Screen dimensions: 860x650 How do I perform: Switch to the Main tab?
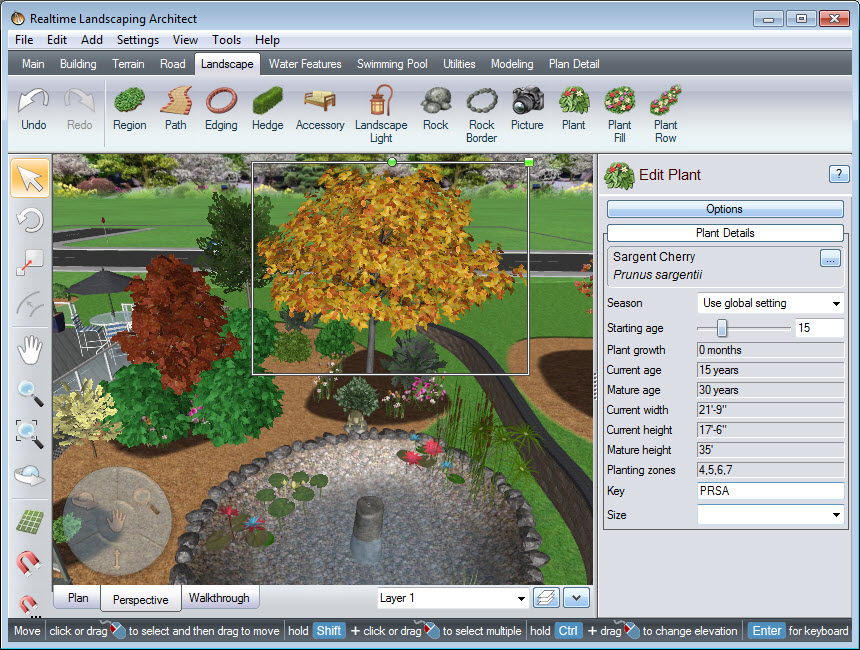point(33,64)
